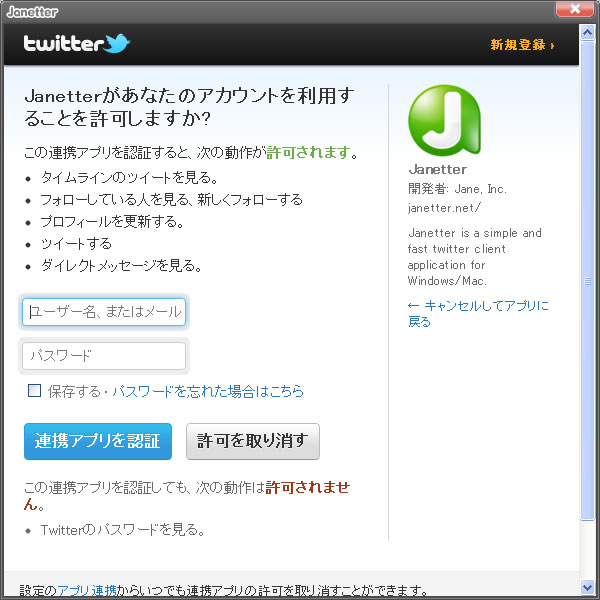Close the Janetter window
Screen dimensions: 600x600
pos(575,9)
